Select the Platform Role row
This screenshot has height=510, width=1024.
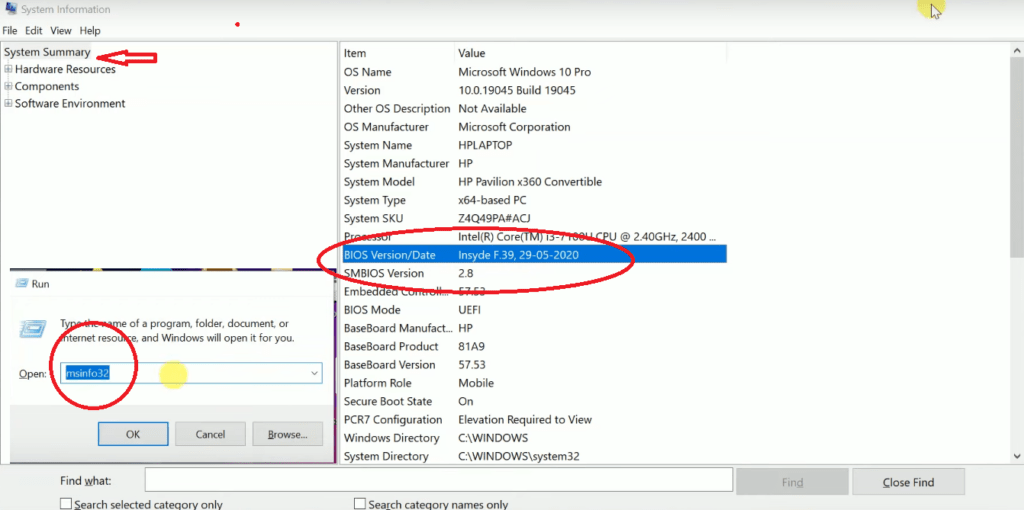534,383
